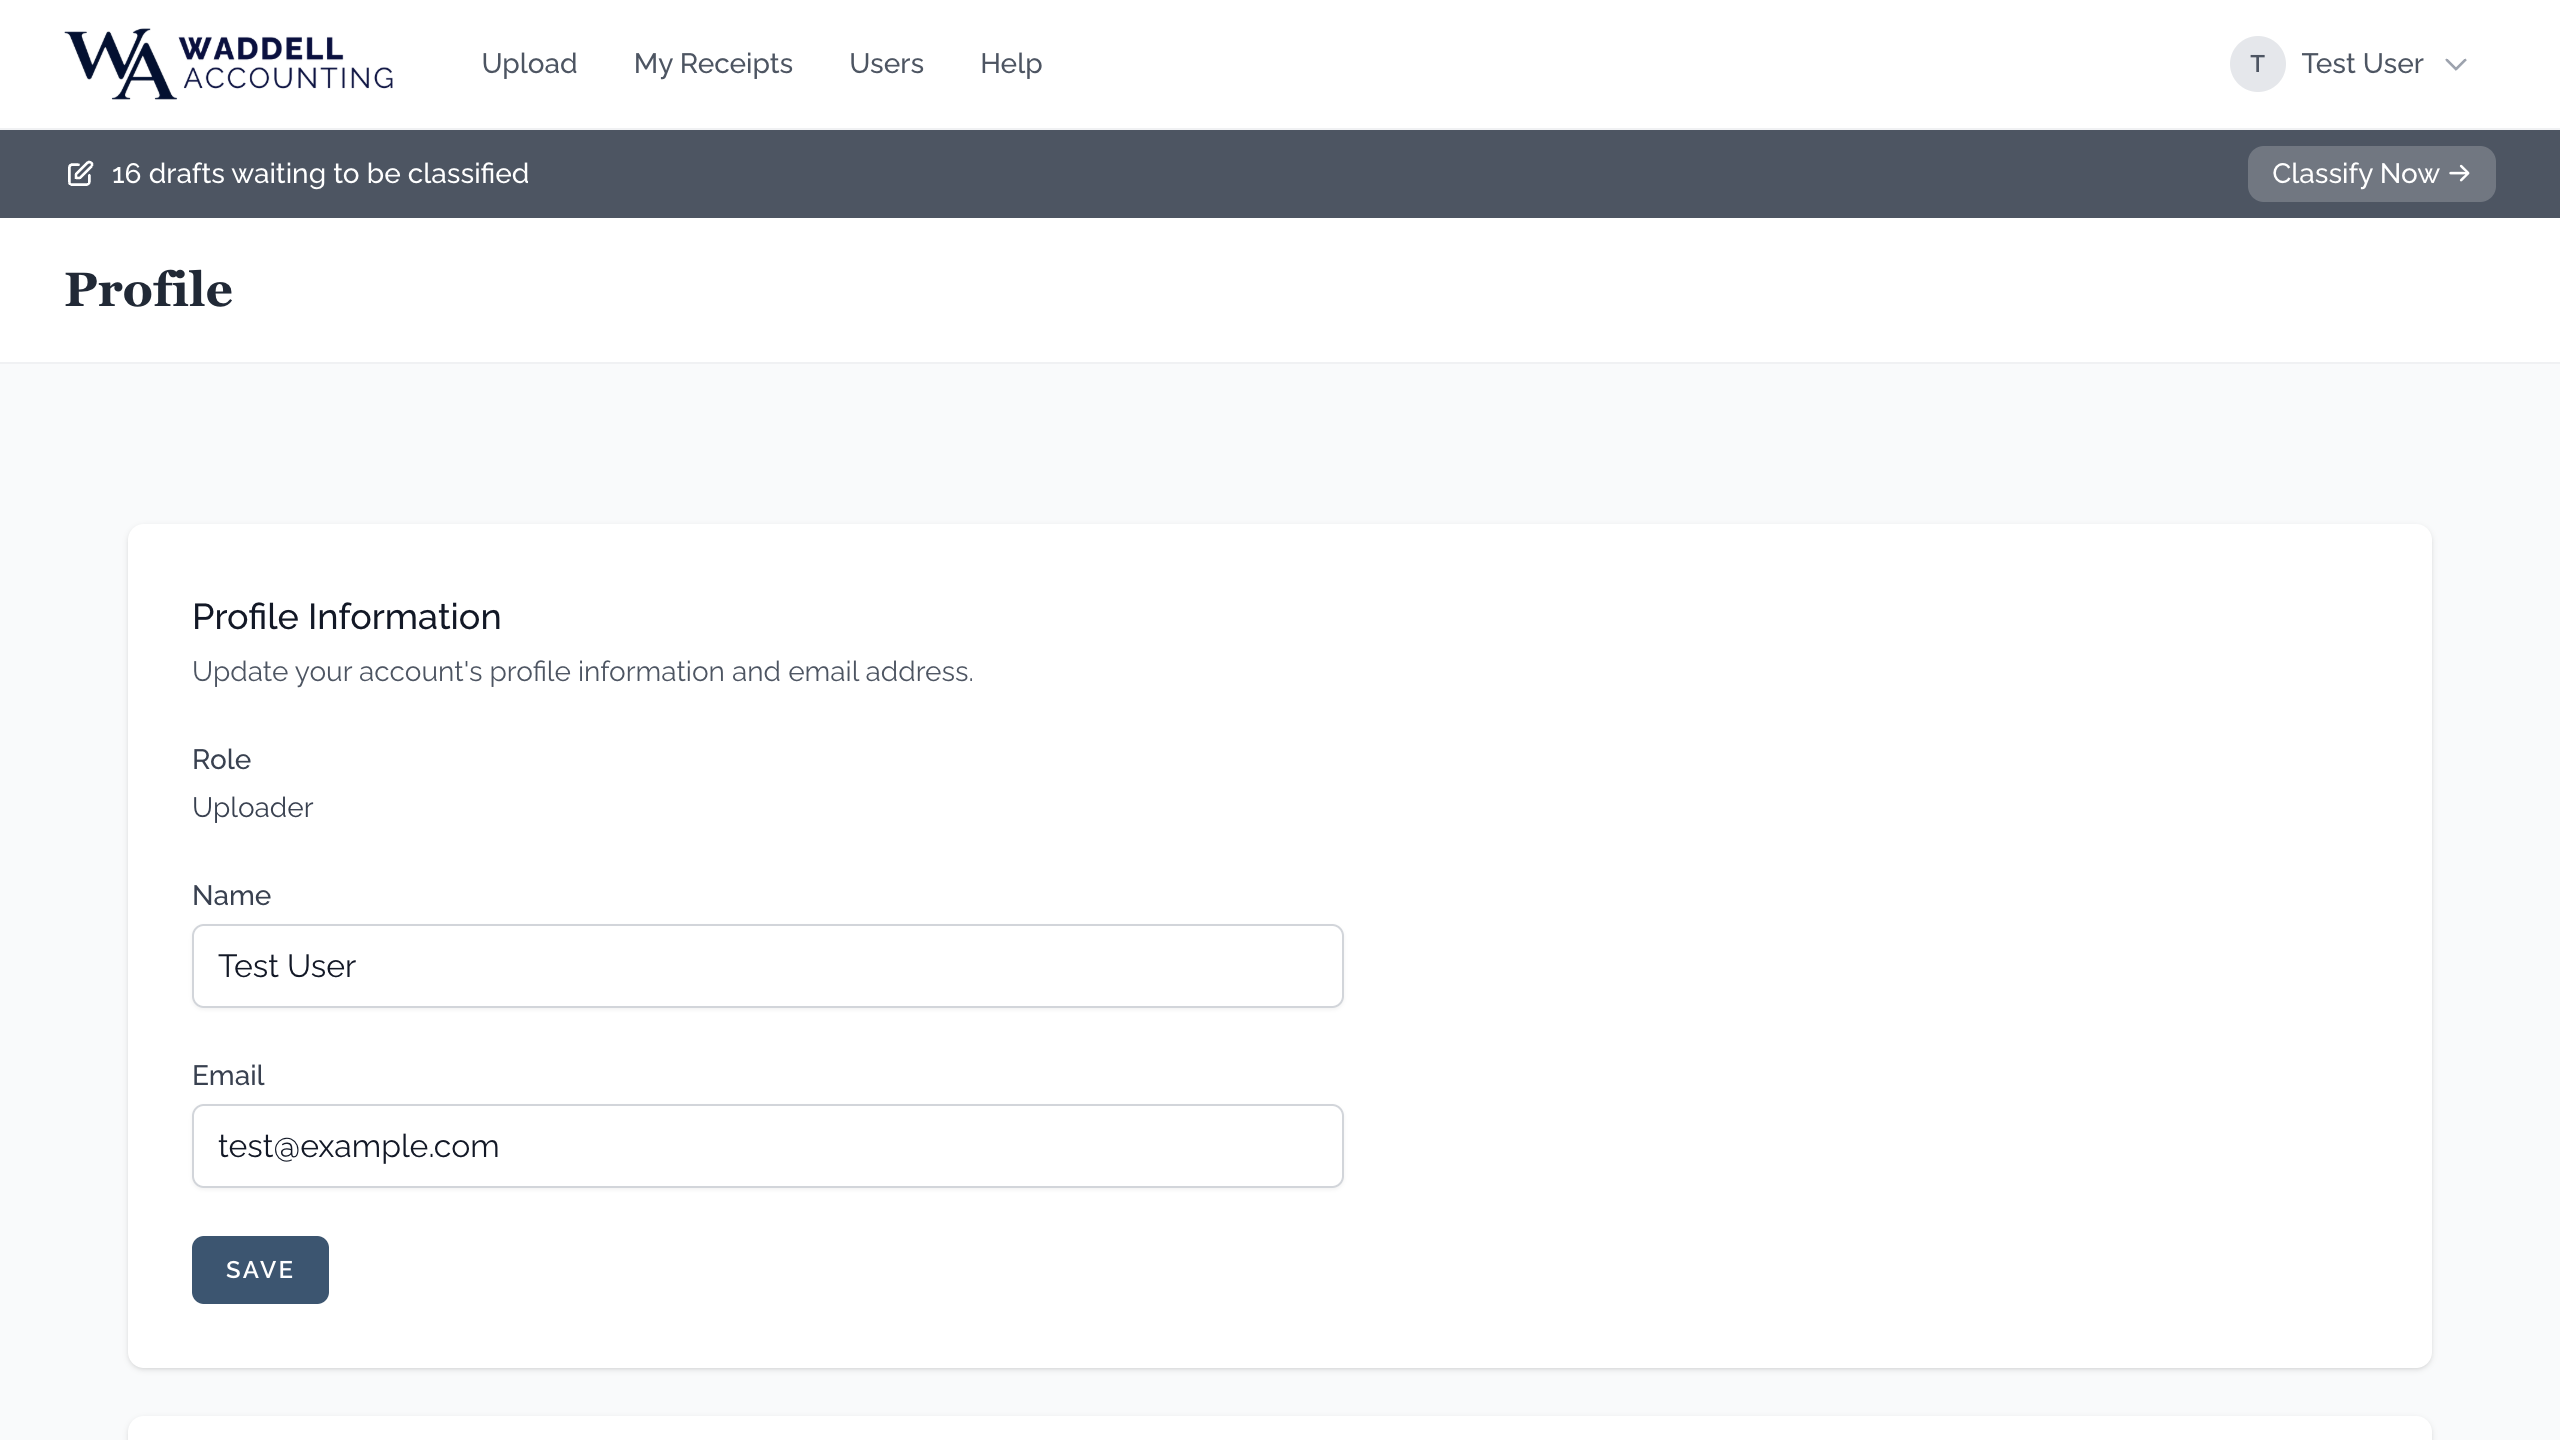
Task: Click the Classify Now button
Action: pos(2371,174)
